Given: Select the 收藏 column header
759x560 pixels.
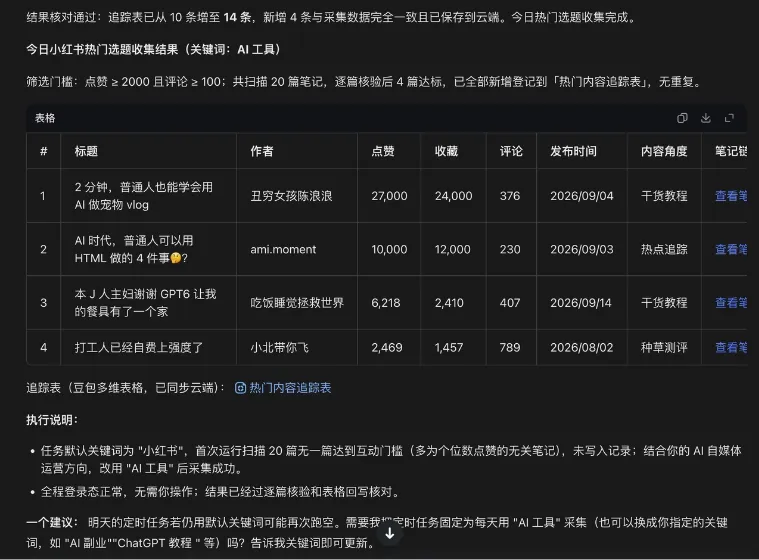Looking at the screenshot, I should pos(446,151).
